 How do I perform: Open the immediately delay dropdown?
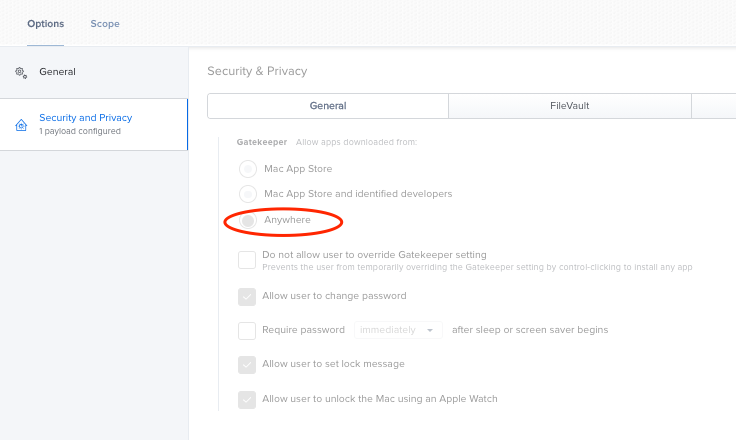[398, 330]
